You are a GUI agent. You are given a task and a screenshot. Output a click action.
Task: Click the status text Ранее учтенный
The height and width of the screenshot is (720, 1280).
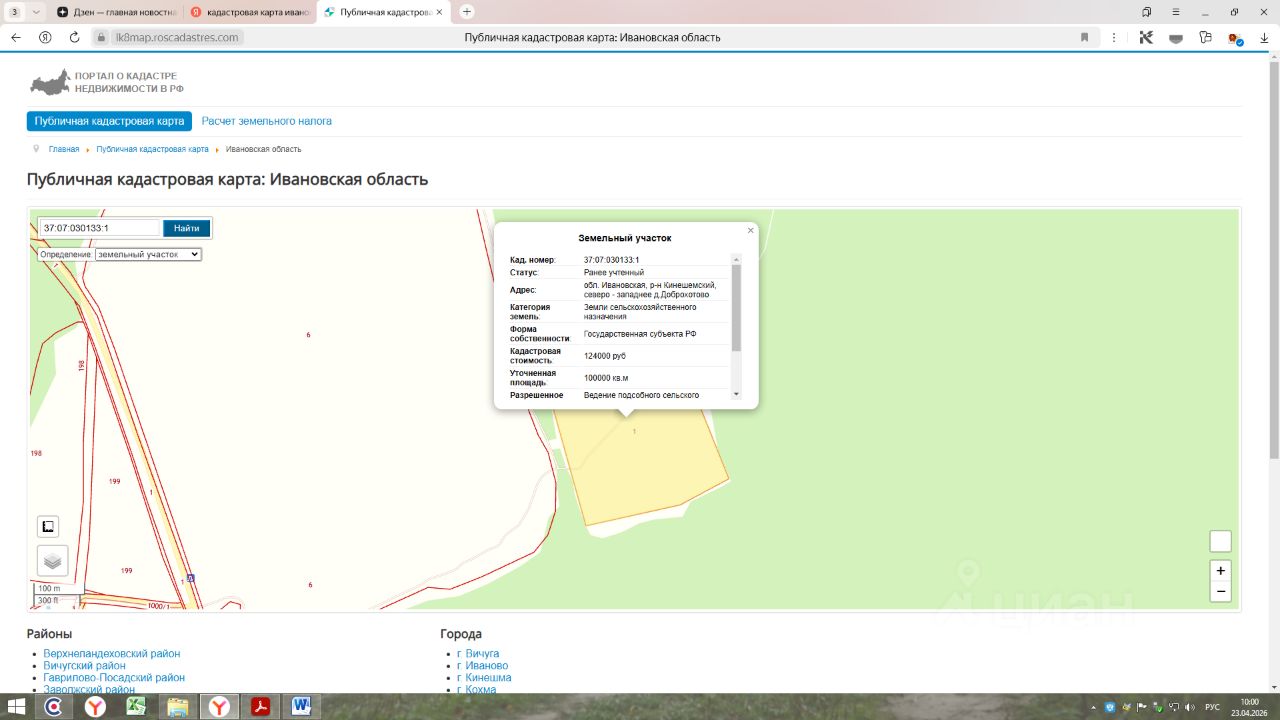tap(614, 272)
